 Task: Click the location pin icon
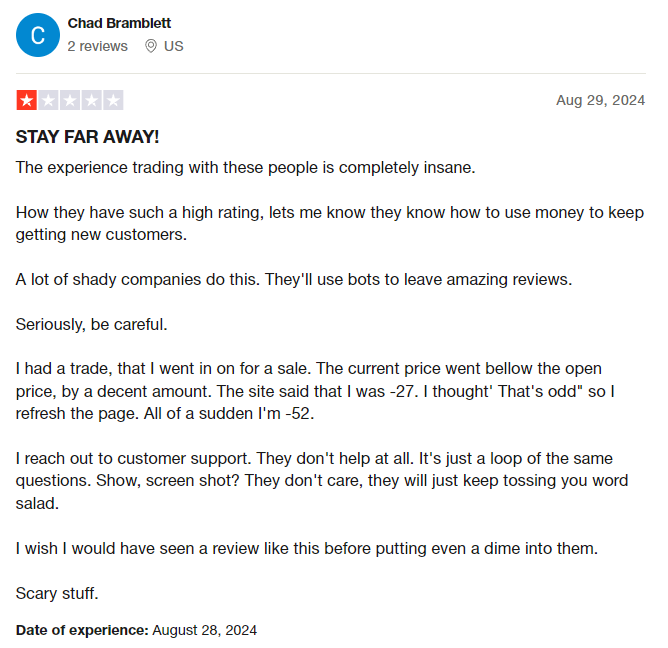151,46
